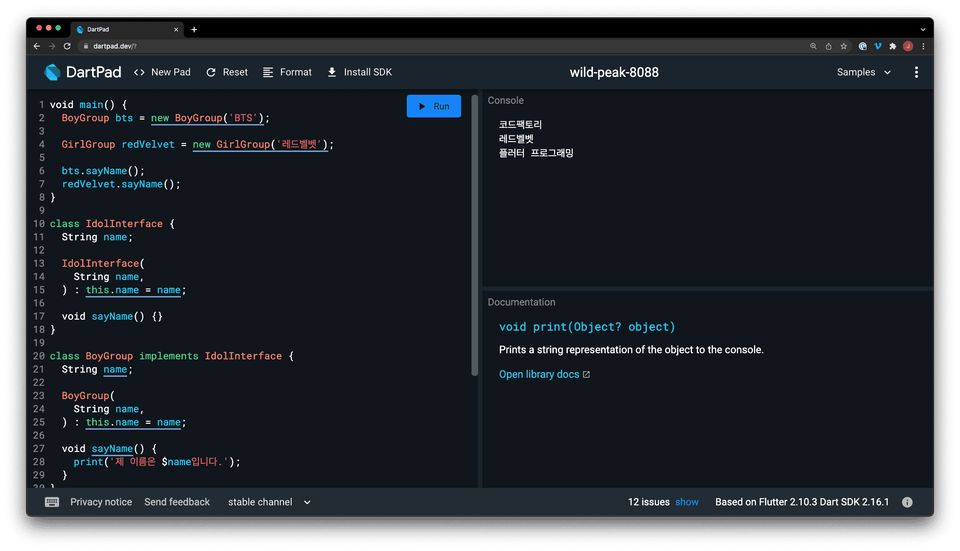The height and width of the screenshot is (551, 960).
Task: Click the DartPad logo icon
Action: [x=52, y=72]
